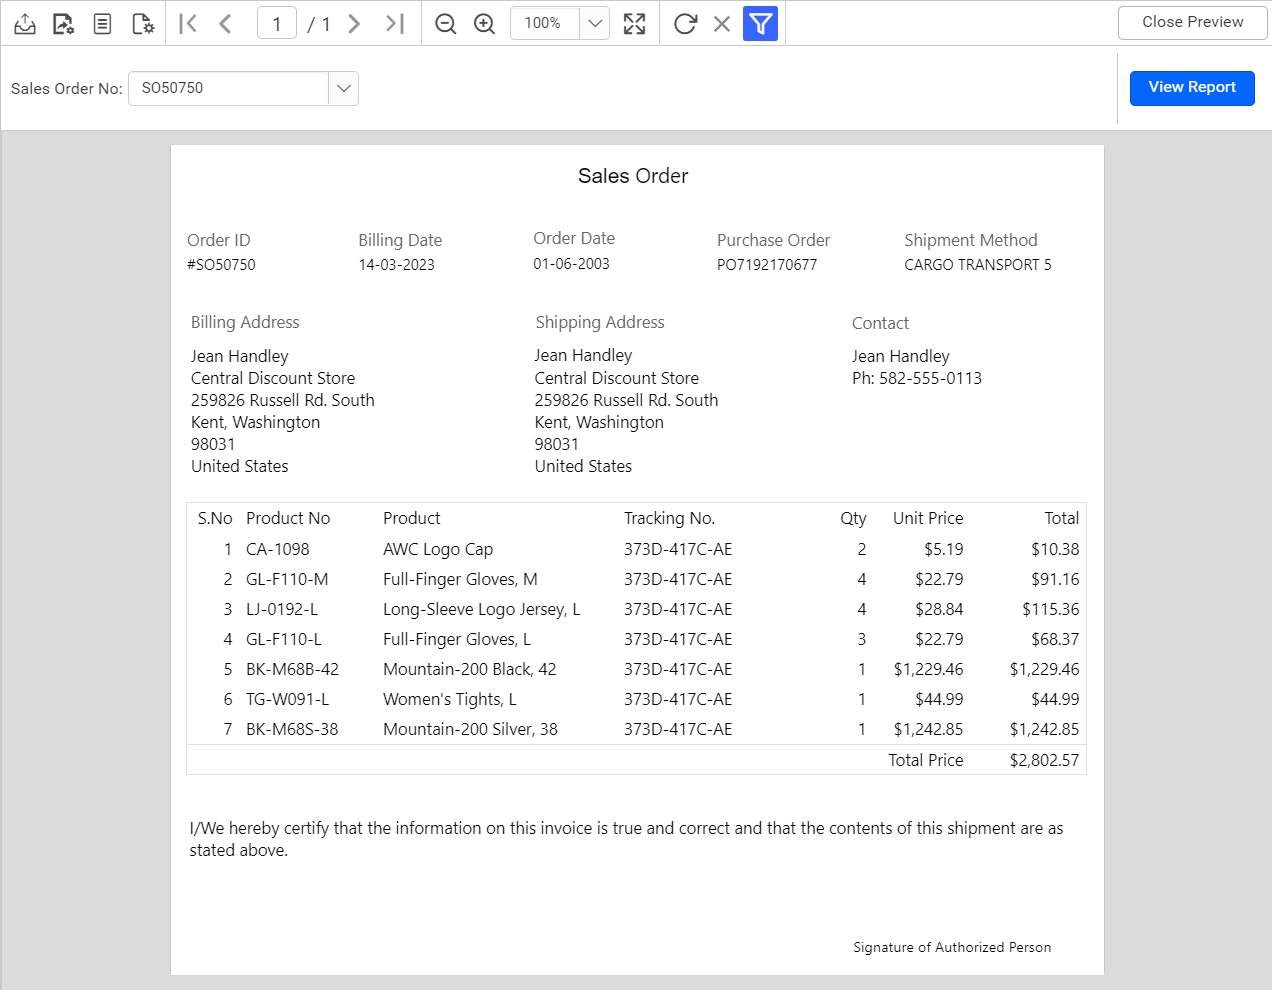The image size is (1272, 991).
Task: Activate the fit-to-page icon
Action: click(x=634, y=23)
